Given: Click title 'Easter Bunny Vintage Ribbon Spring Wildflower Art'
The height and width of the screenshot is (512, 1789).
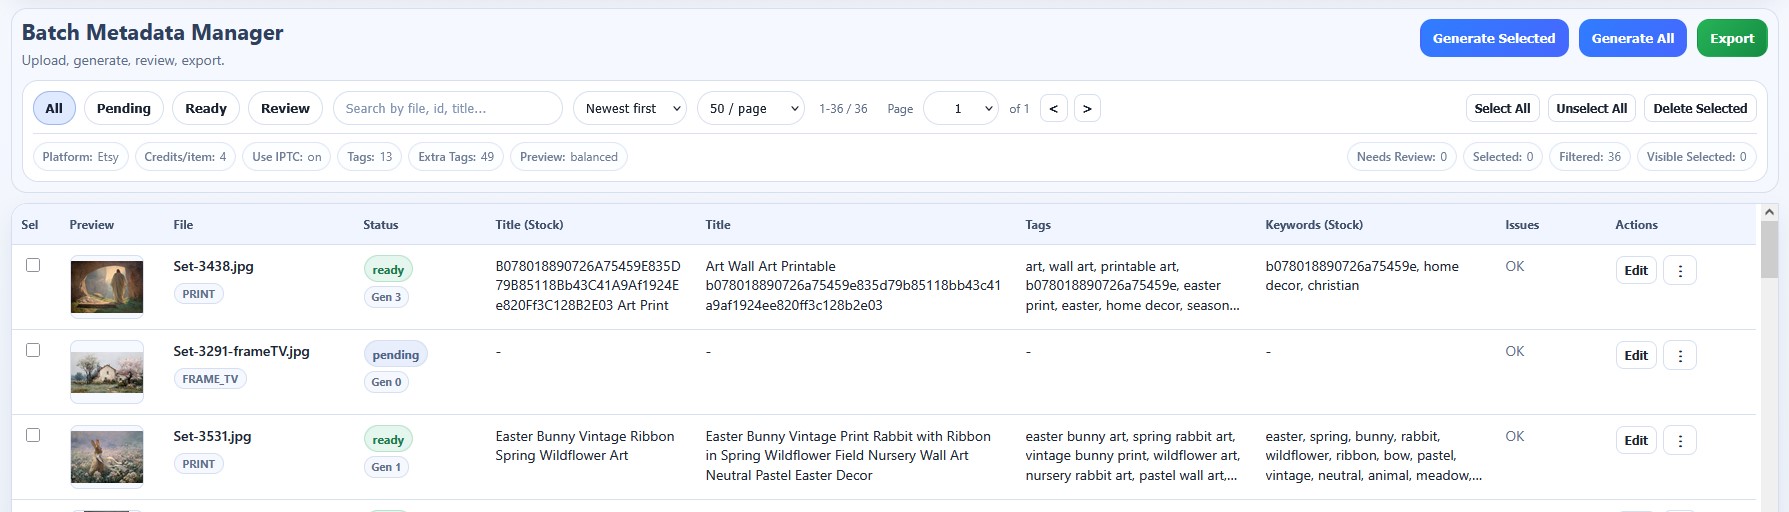Looking at the screenshot, I should (585, 446).
